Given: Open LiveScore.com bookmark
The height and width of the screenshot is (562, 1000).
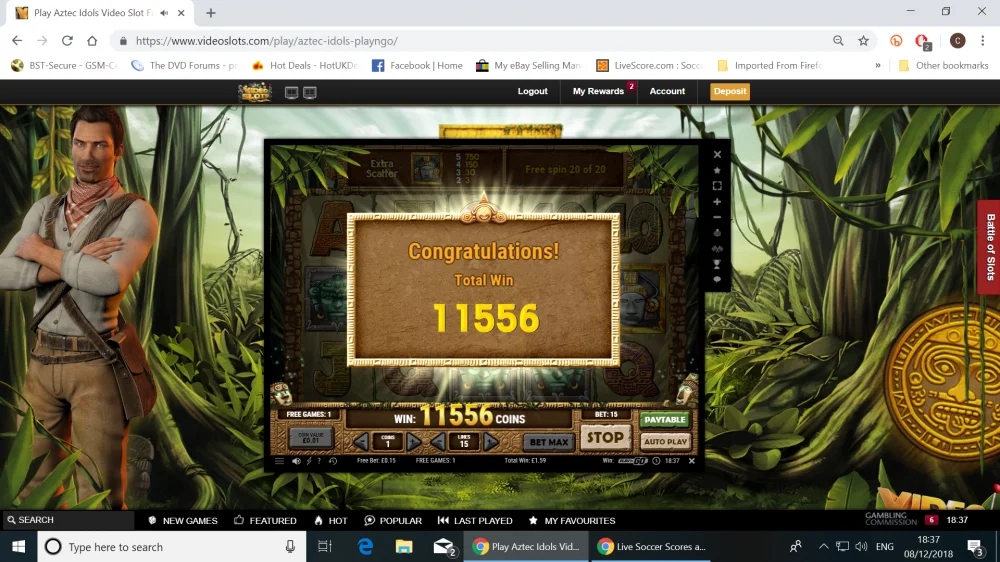Looking at the screenshot, I should 649,65.
